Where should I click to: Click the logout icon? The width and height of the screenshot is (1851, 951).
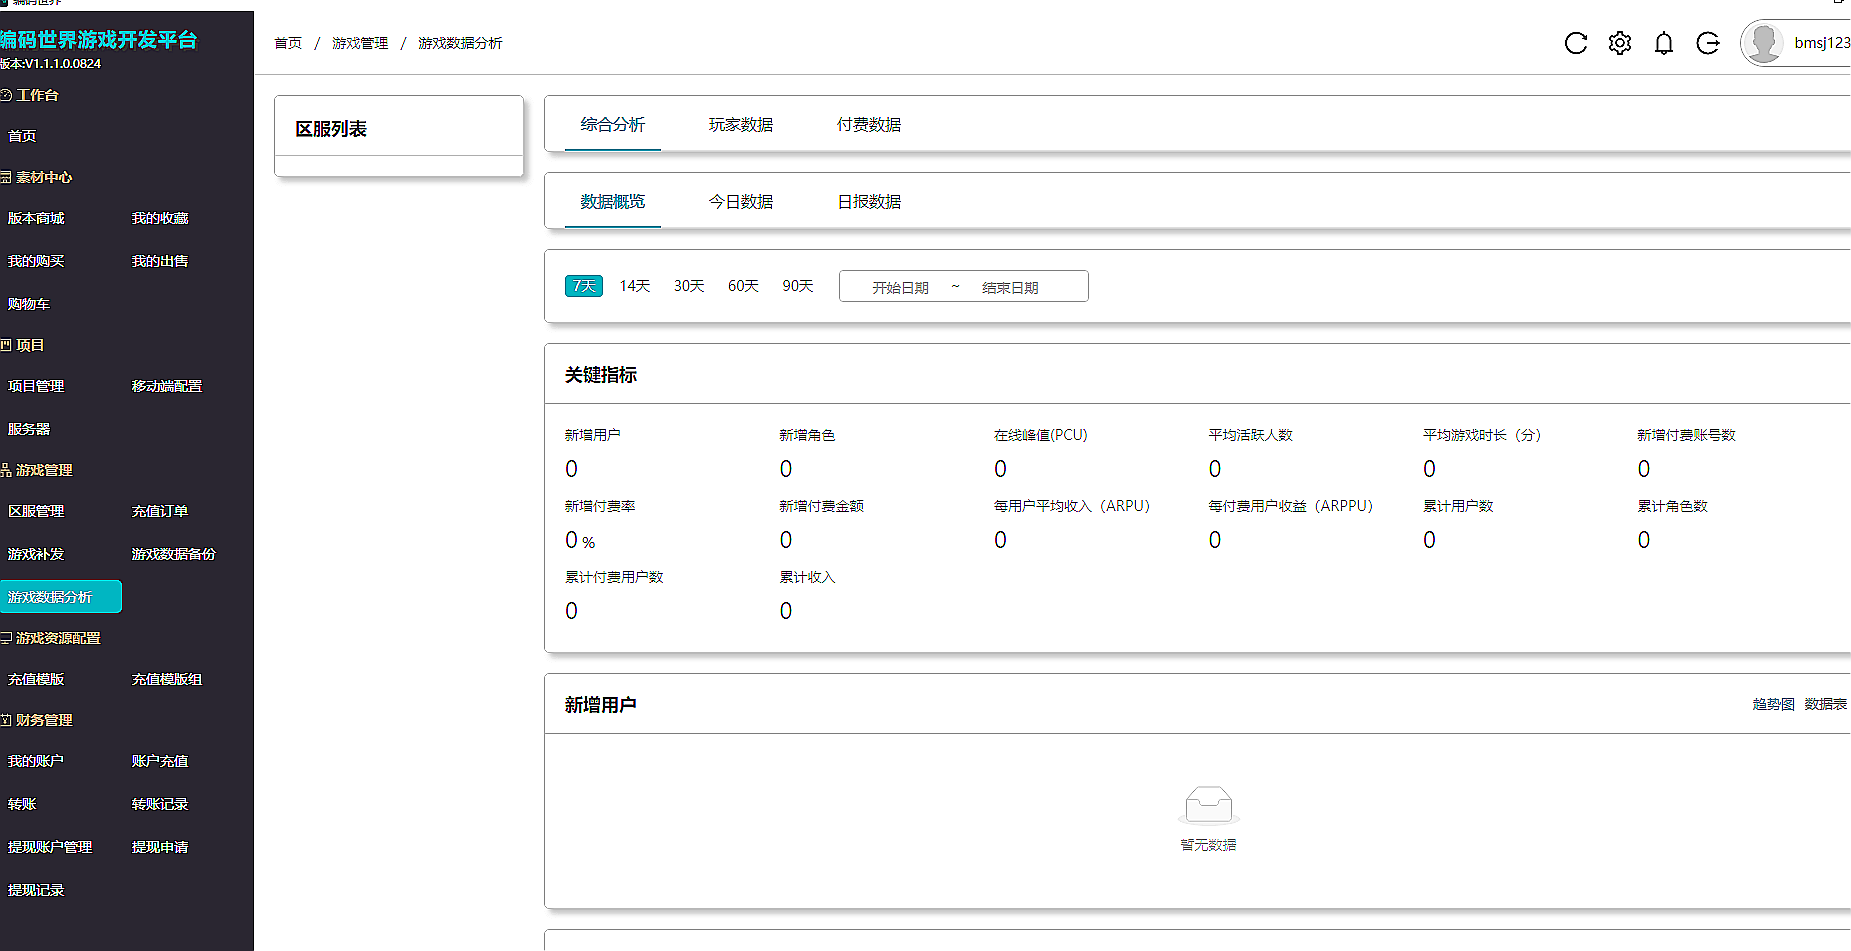(1707, 43)
